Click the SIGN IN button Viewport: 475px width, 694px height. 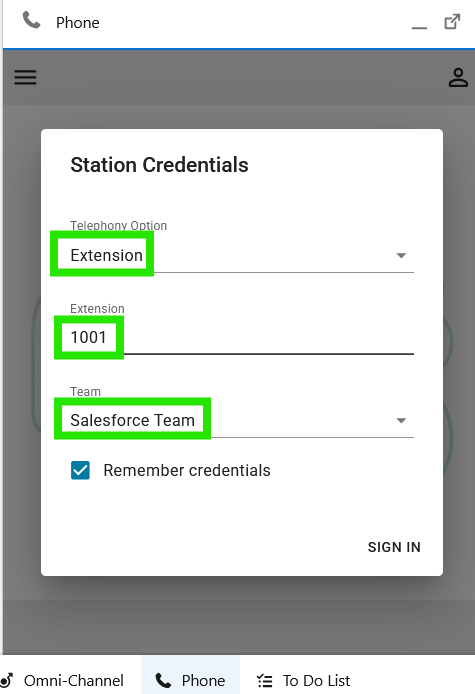tap(394, 547)
